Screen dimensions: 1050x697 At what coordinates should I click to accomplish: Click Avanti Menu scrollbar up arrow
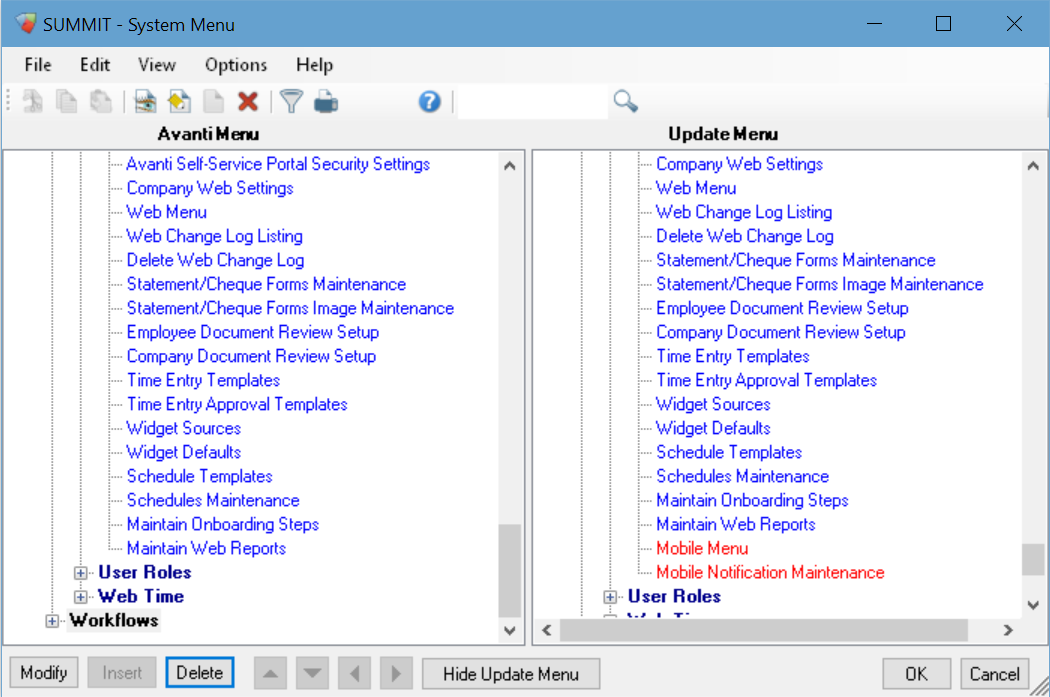pos(510,165)
